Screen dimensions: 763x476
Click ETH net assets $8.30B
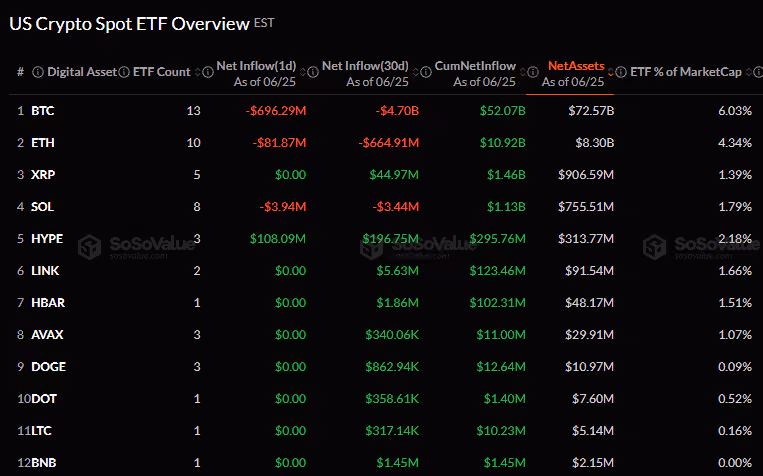595,143
